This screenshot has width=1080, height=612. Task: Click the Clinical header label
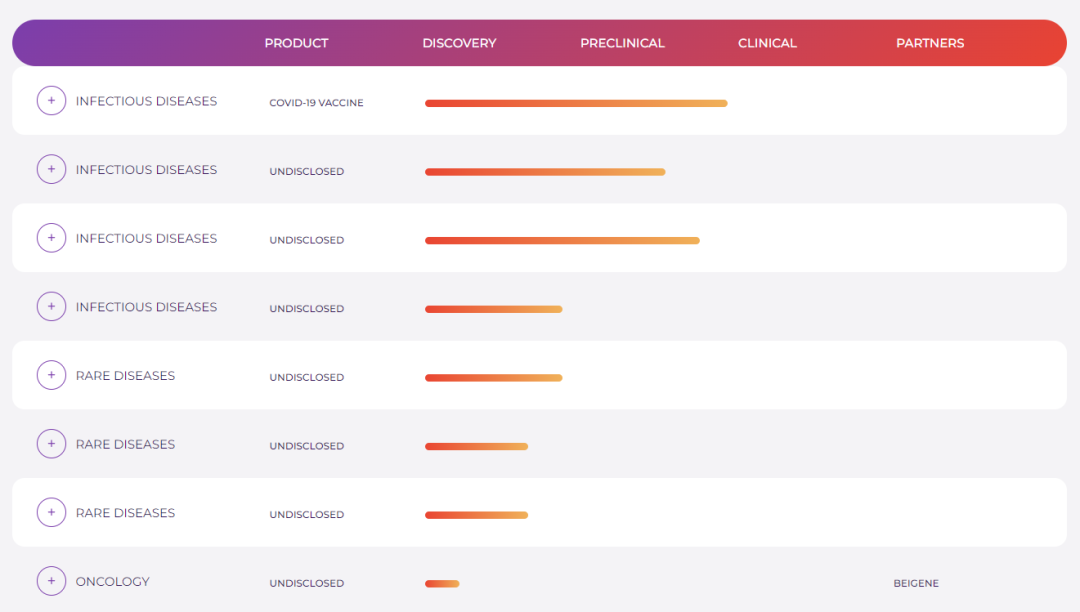767,43
